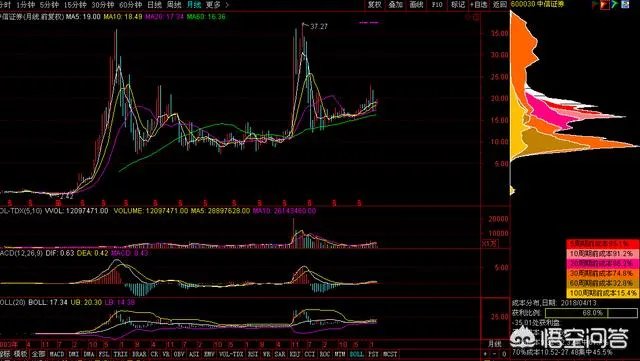The width and height of the screenshot is (640, 361).
Task: Switch chart to 5分钟 period
Action: [49, 5]
